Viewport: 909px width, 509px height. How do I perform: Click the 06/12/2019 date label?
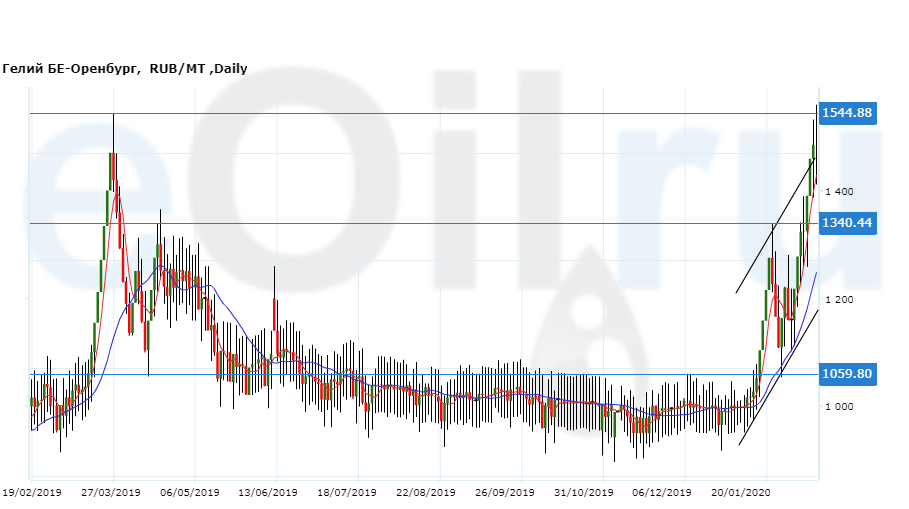pyautogui.click(x=662, y=493)
